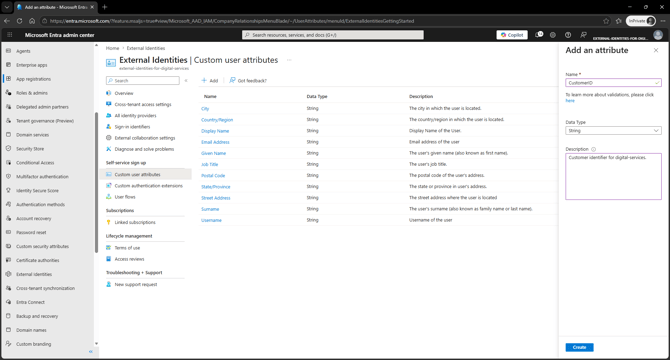Click Home in the breadcrumb
Screen dimensions: 670x360
112,48
